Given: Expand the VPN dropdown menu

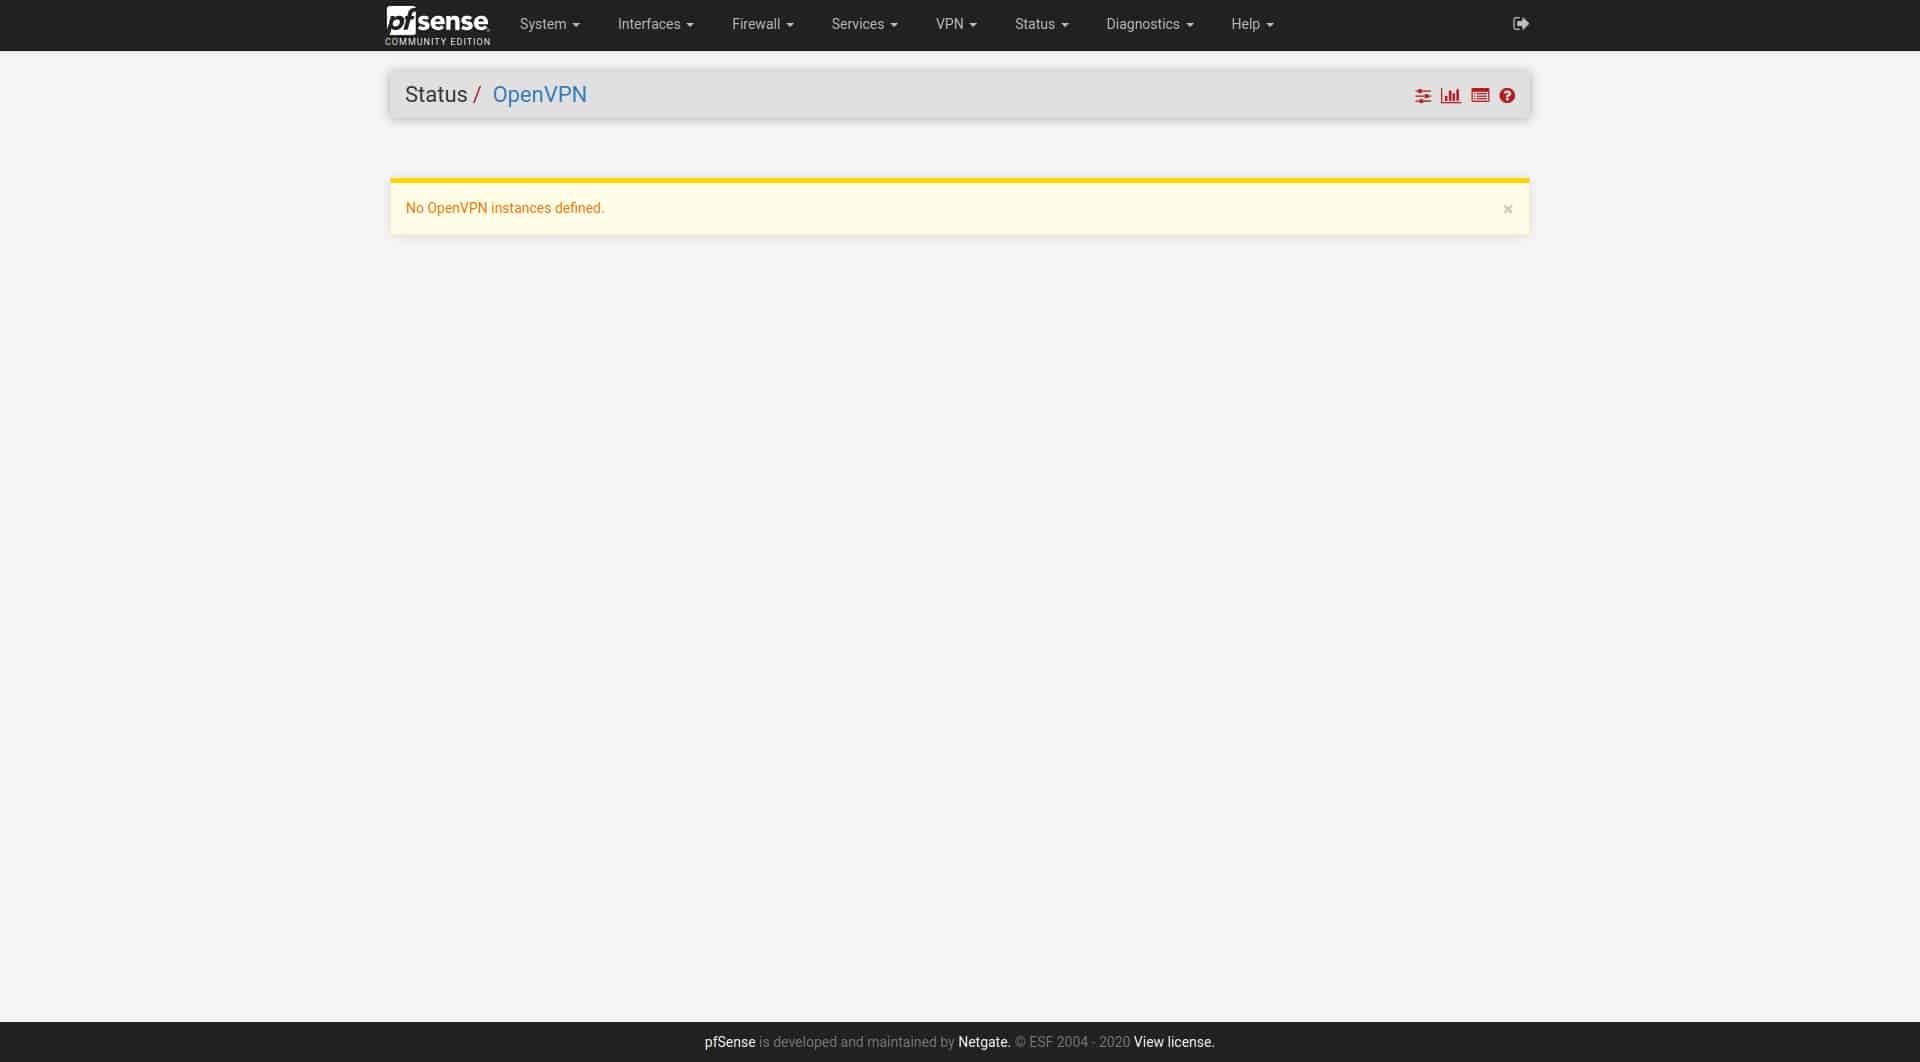Looking at the screenshot, I should pyautogui.click(x=956, y=24).
